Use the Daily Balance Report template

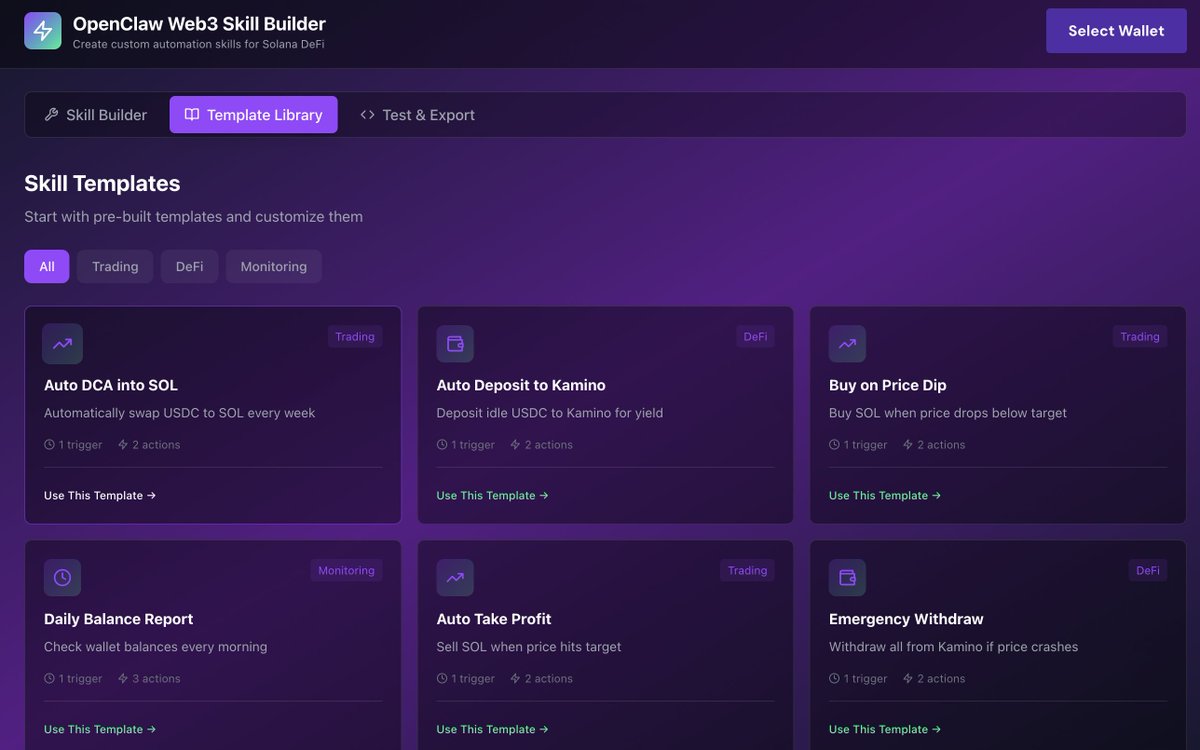100,730
